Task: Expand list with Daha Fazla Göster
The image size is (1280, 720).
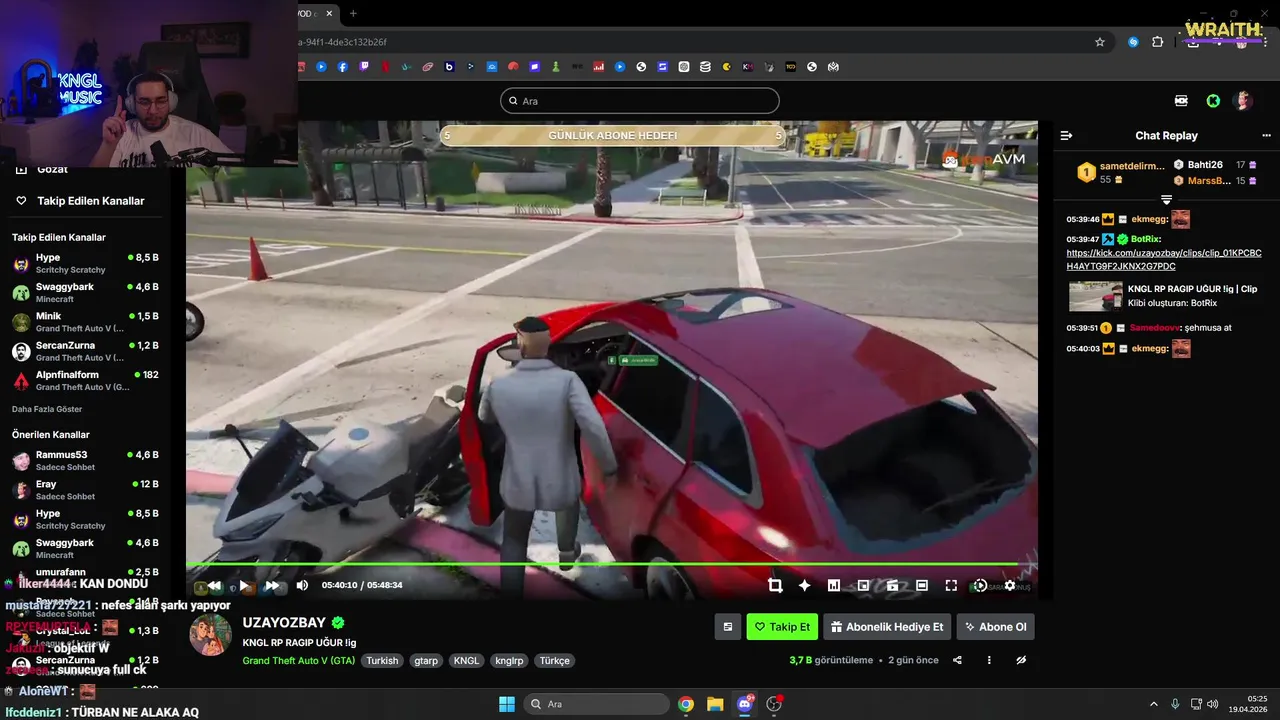Action: [x=47, y=409]
